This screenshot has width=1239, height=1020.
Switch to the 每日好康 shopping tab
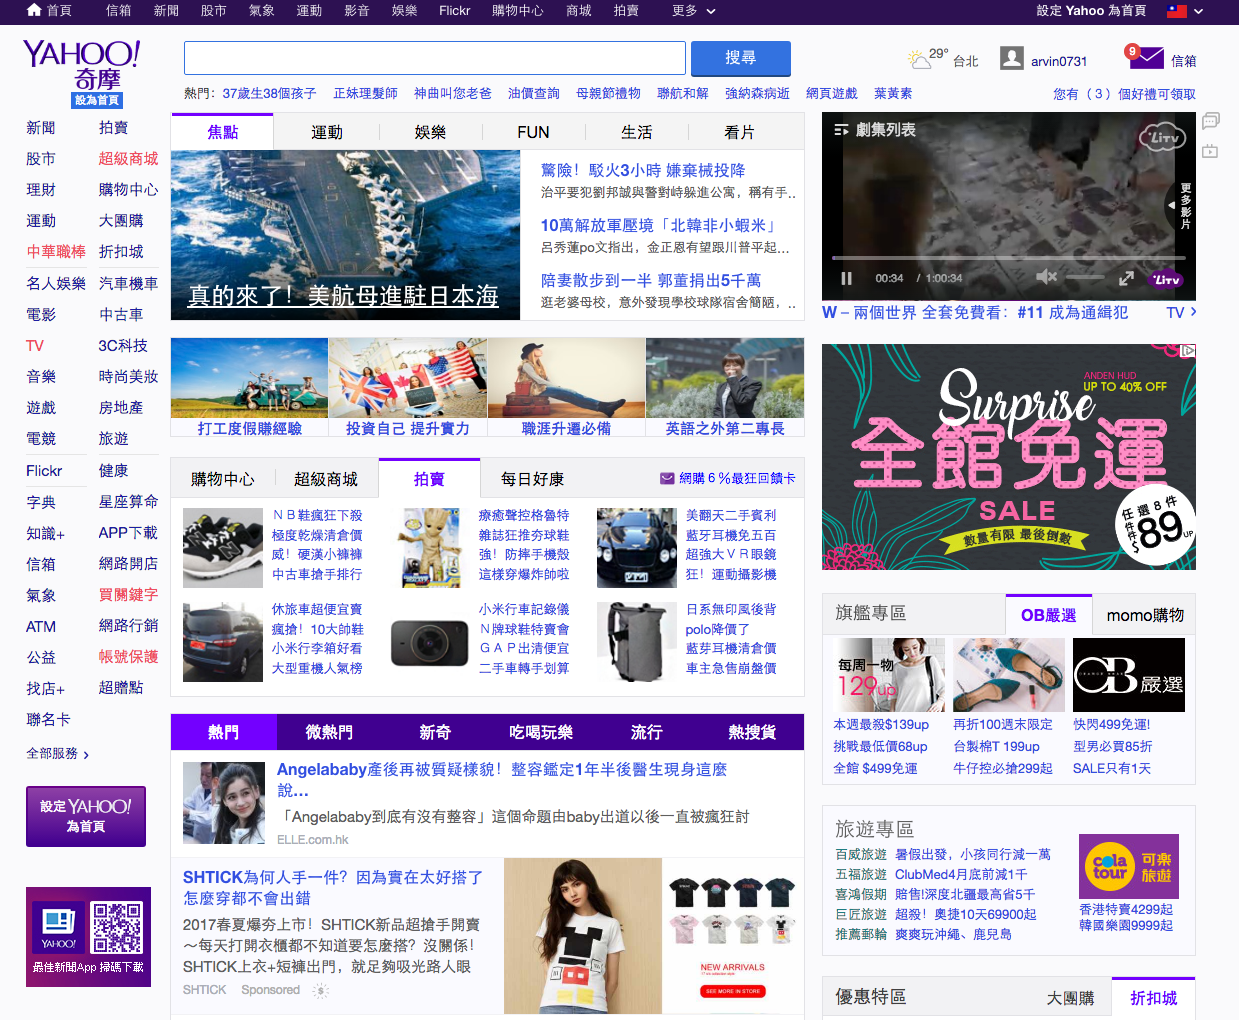pyautogui.click(x=532, y=479)
